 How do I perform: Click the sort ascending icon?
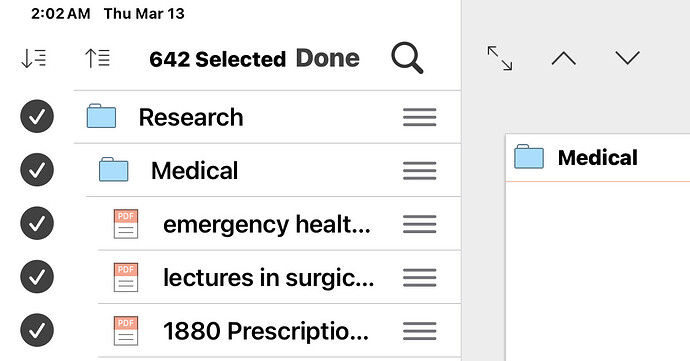[x=97, y=59]
